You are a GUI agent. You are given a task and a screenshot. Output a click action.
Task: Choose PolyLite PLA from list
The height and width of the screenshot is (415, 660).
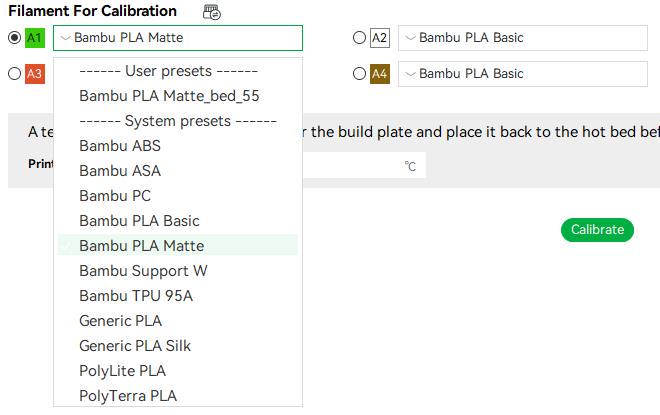click(178, 371)
